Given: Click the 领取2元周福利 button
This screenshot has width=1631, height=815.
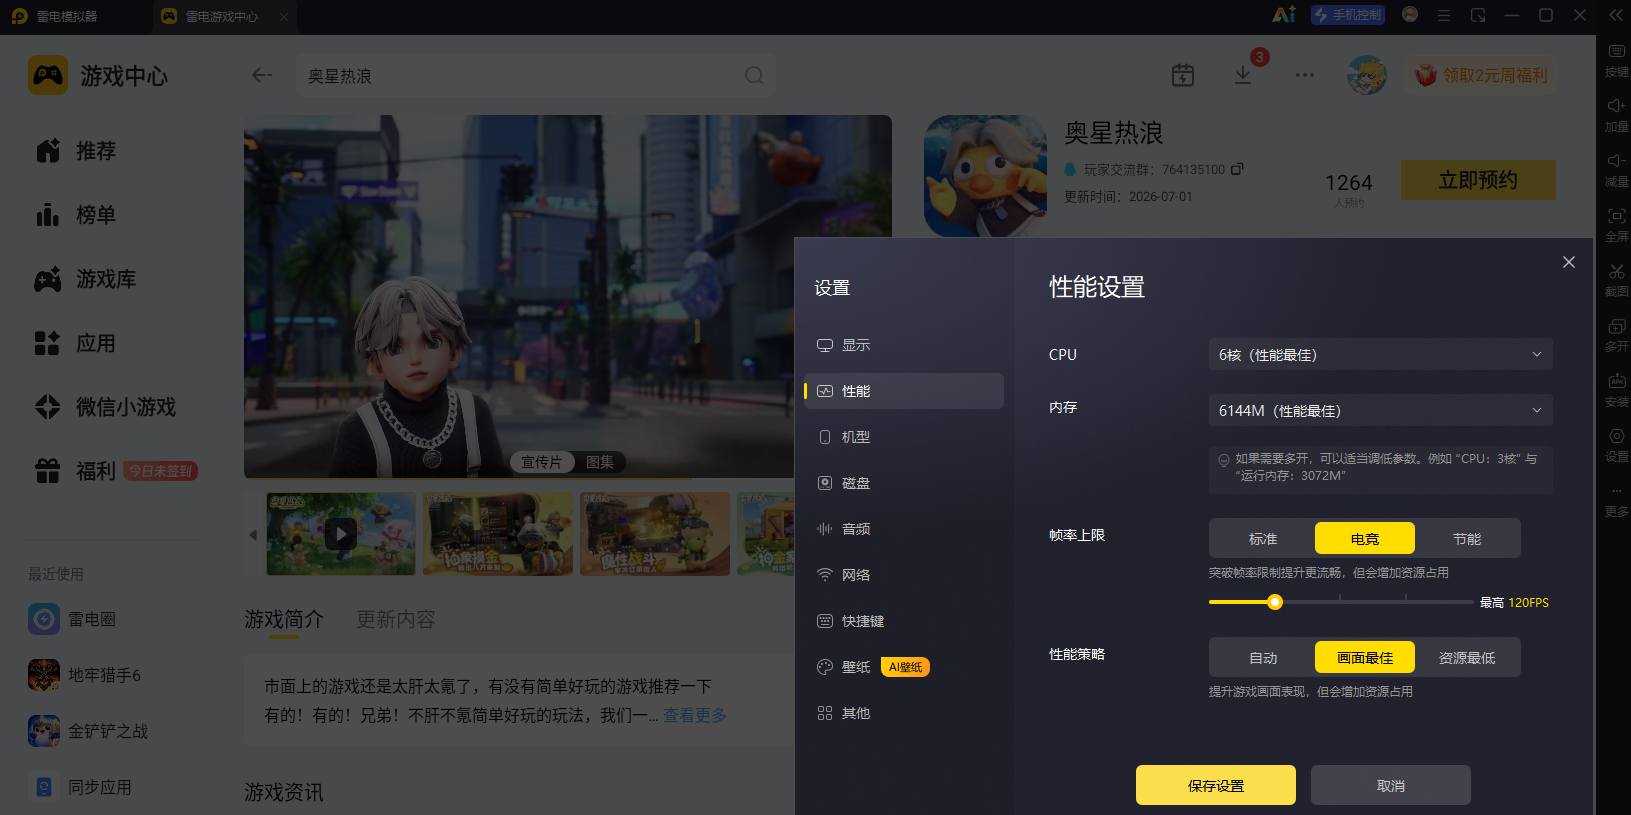Looking at the screenshot, I should click(1482, 75).
